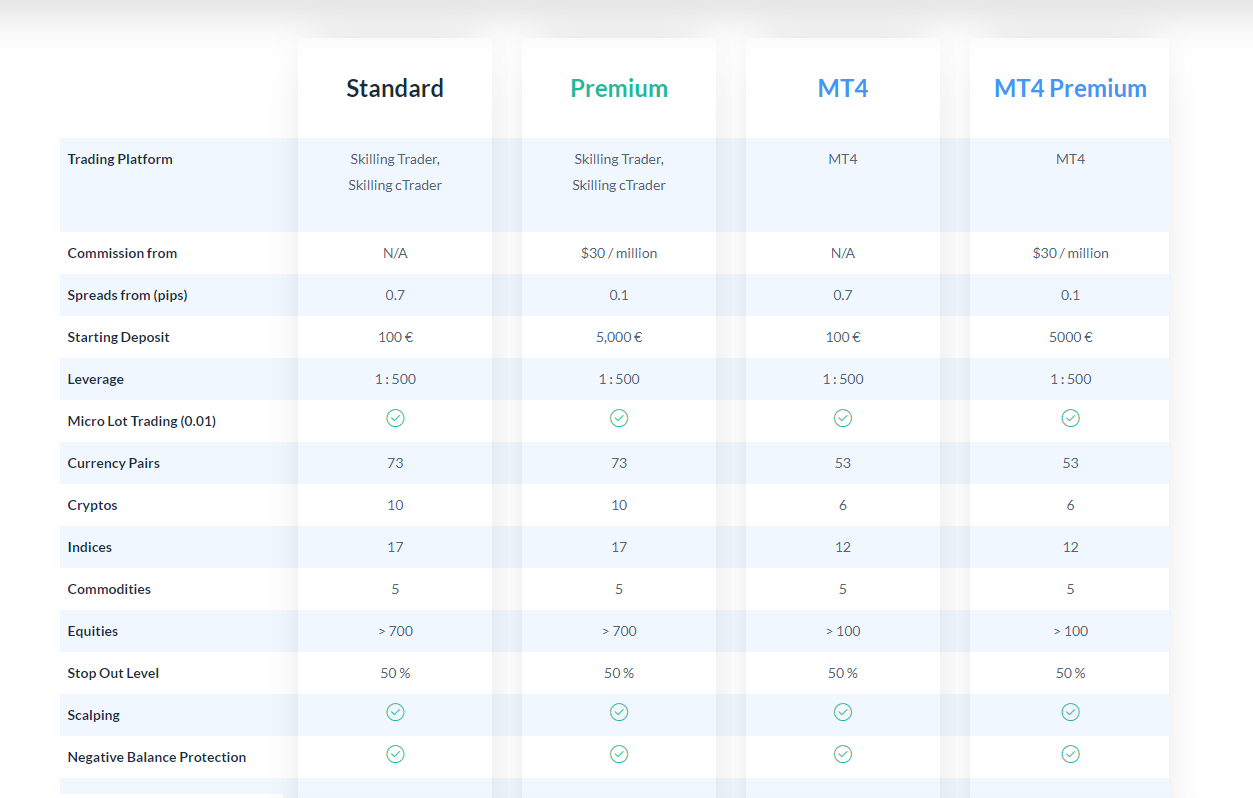This screenshot has width=1253, height=798.
Task: Click the Commission from row label
Action: [x=122, y=253]
